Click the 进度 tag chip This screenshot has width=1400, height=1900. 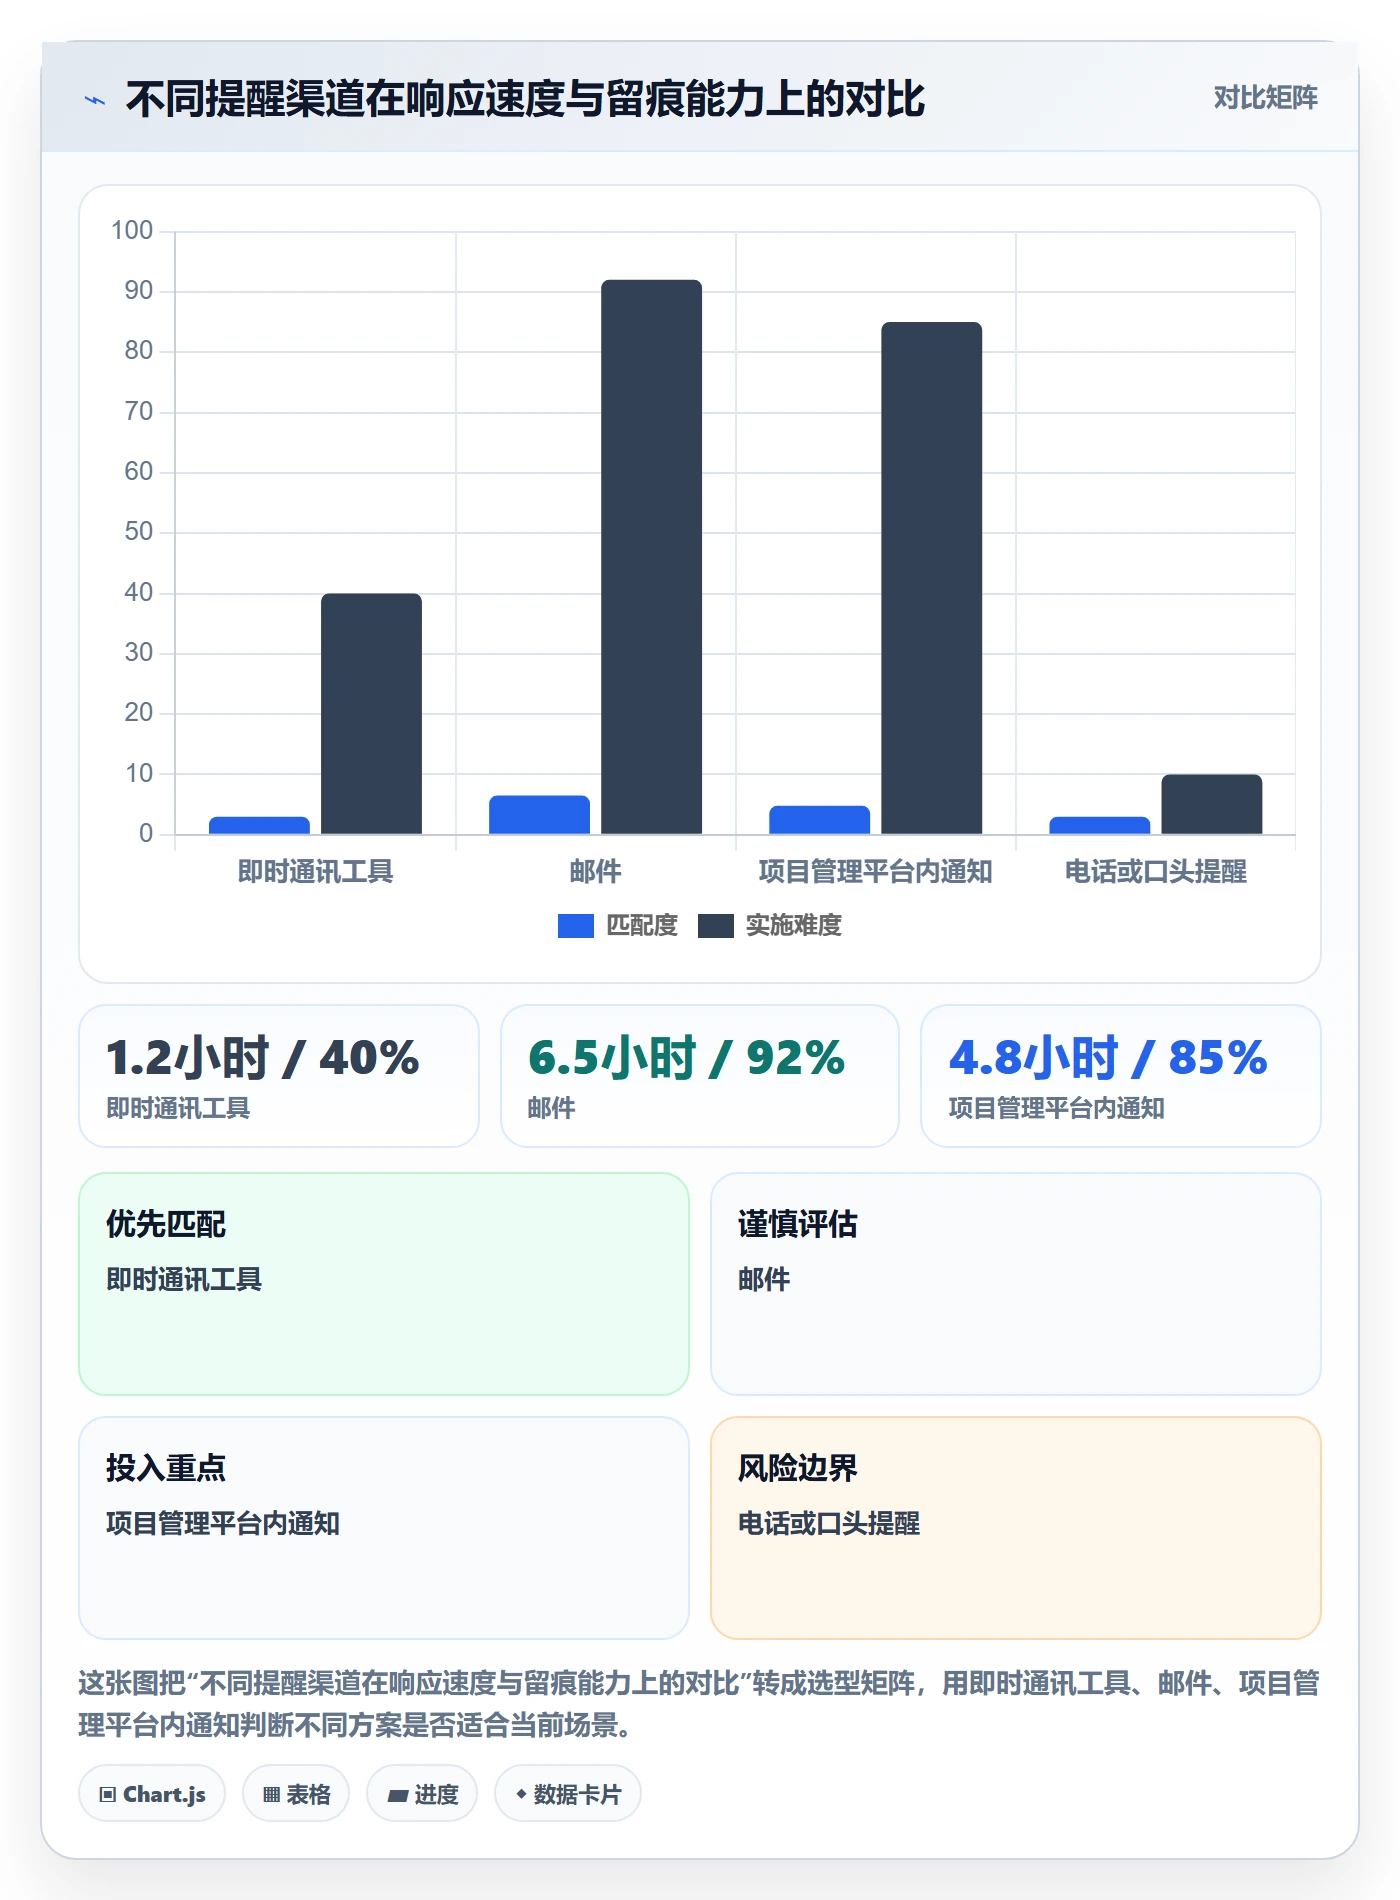pyautogui.click(x=422, y=1794)
